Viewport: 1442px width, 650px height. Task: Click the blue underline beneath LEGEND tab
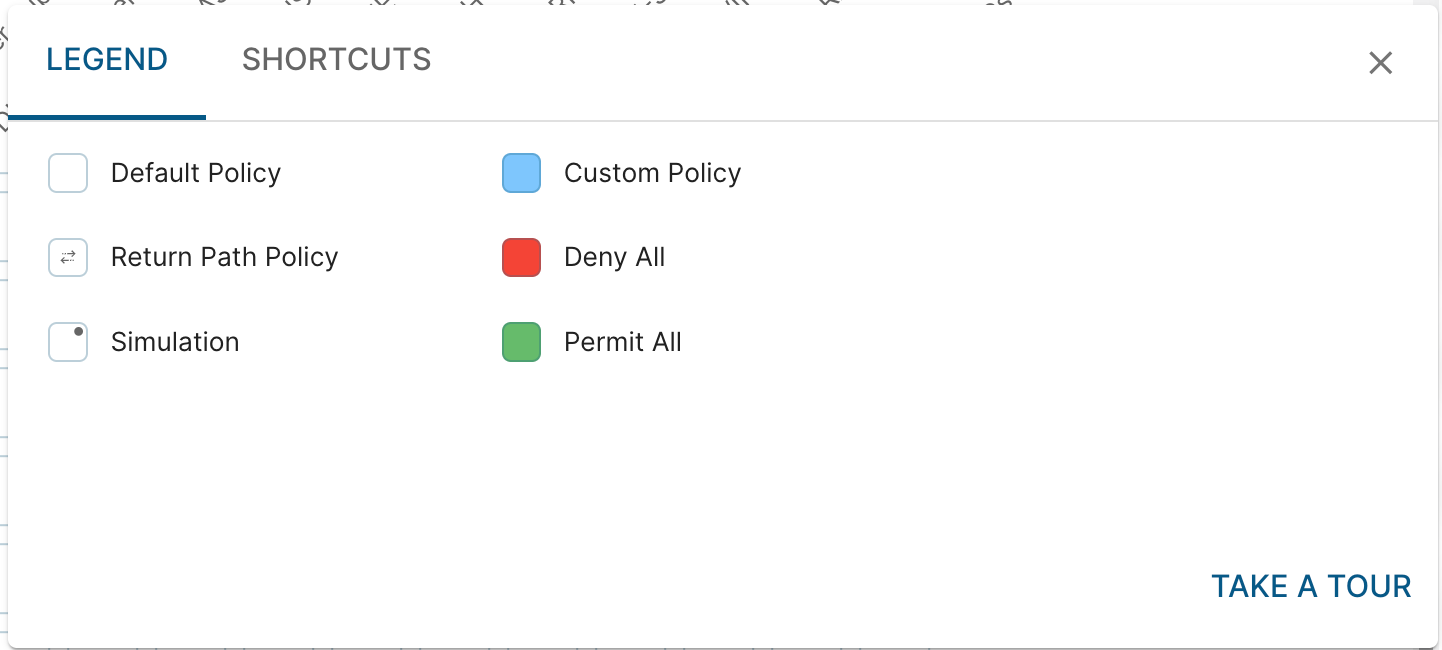point(107,117)
